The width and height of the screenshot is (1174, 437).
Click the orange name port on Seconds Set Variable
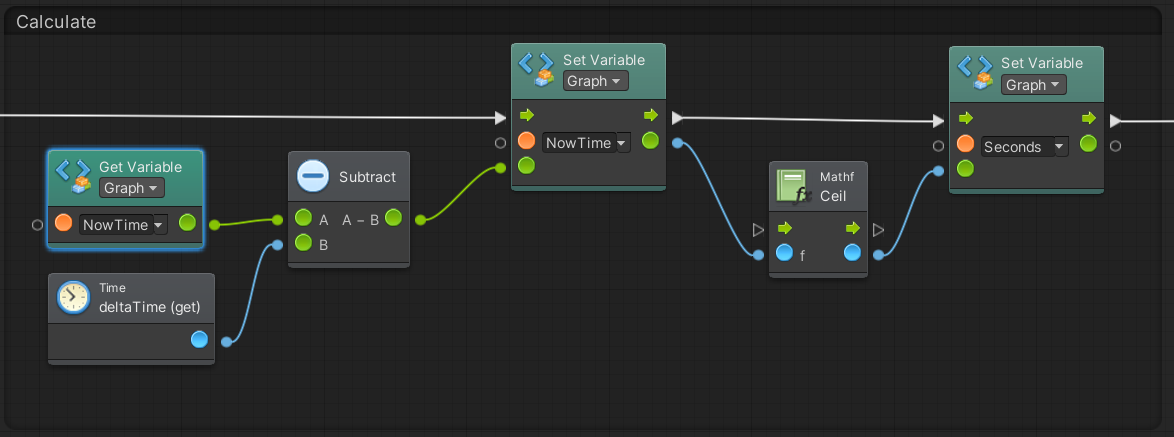tap(965, 144)
